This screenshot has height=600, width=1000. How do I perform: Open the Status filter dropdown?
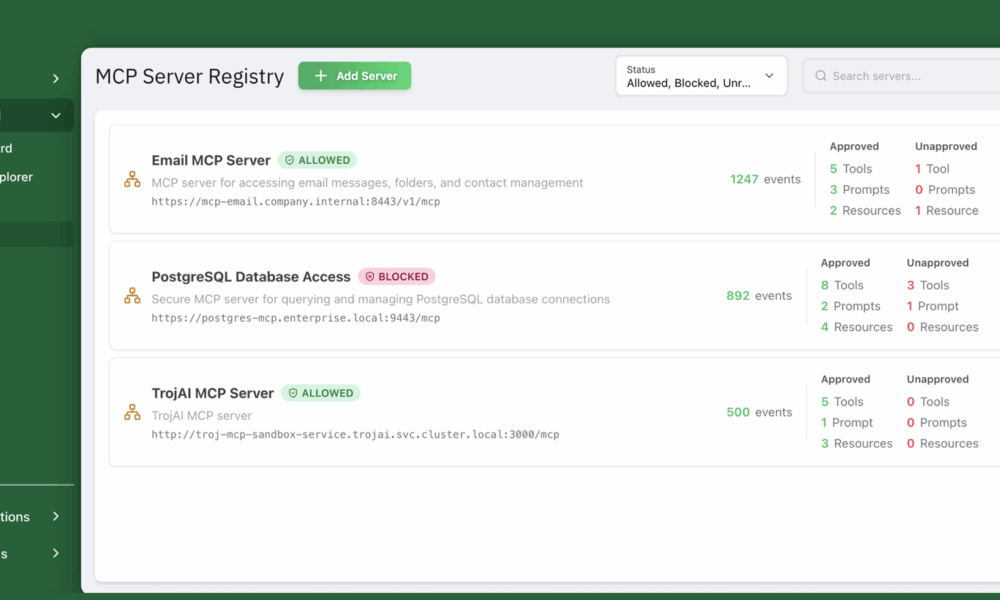click(700, 76)
